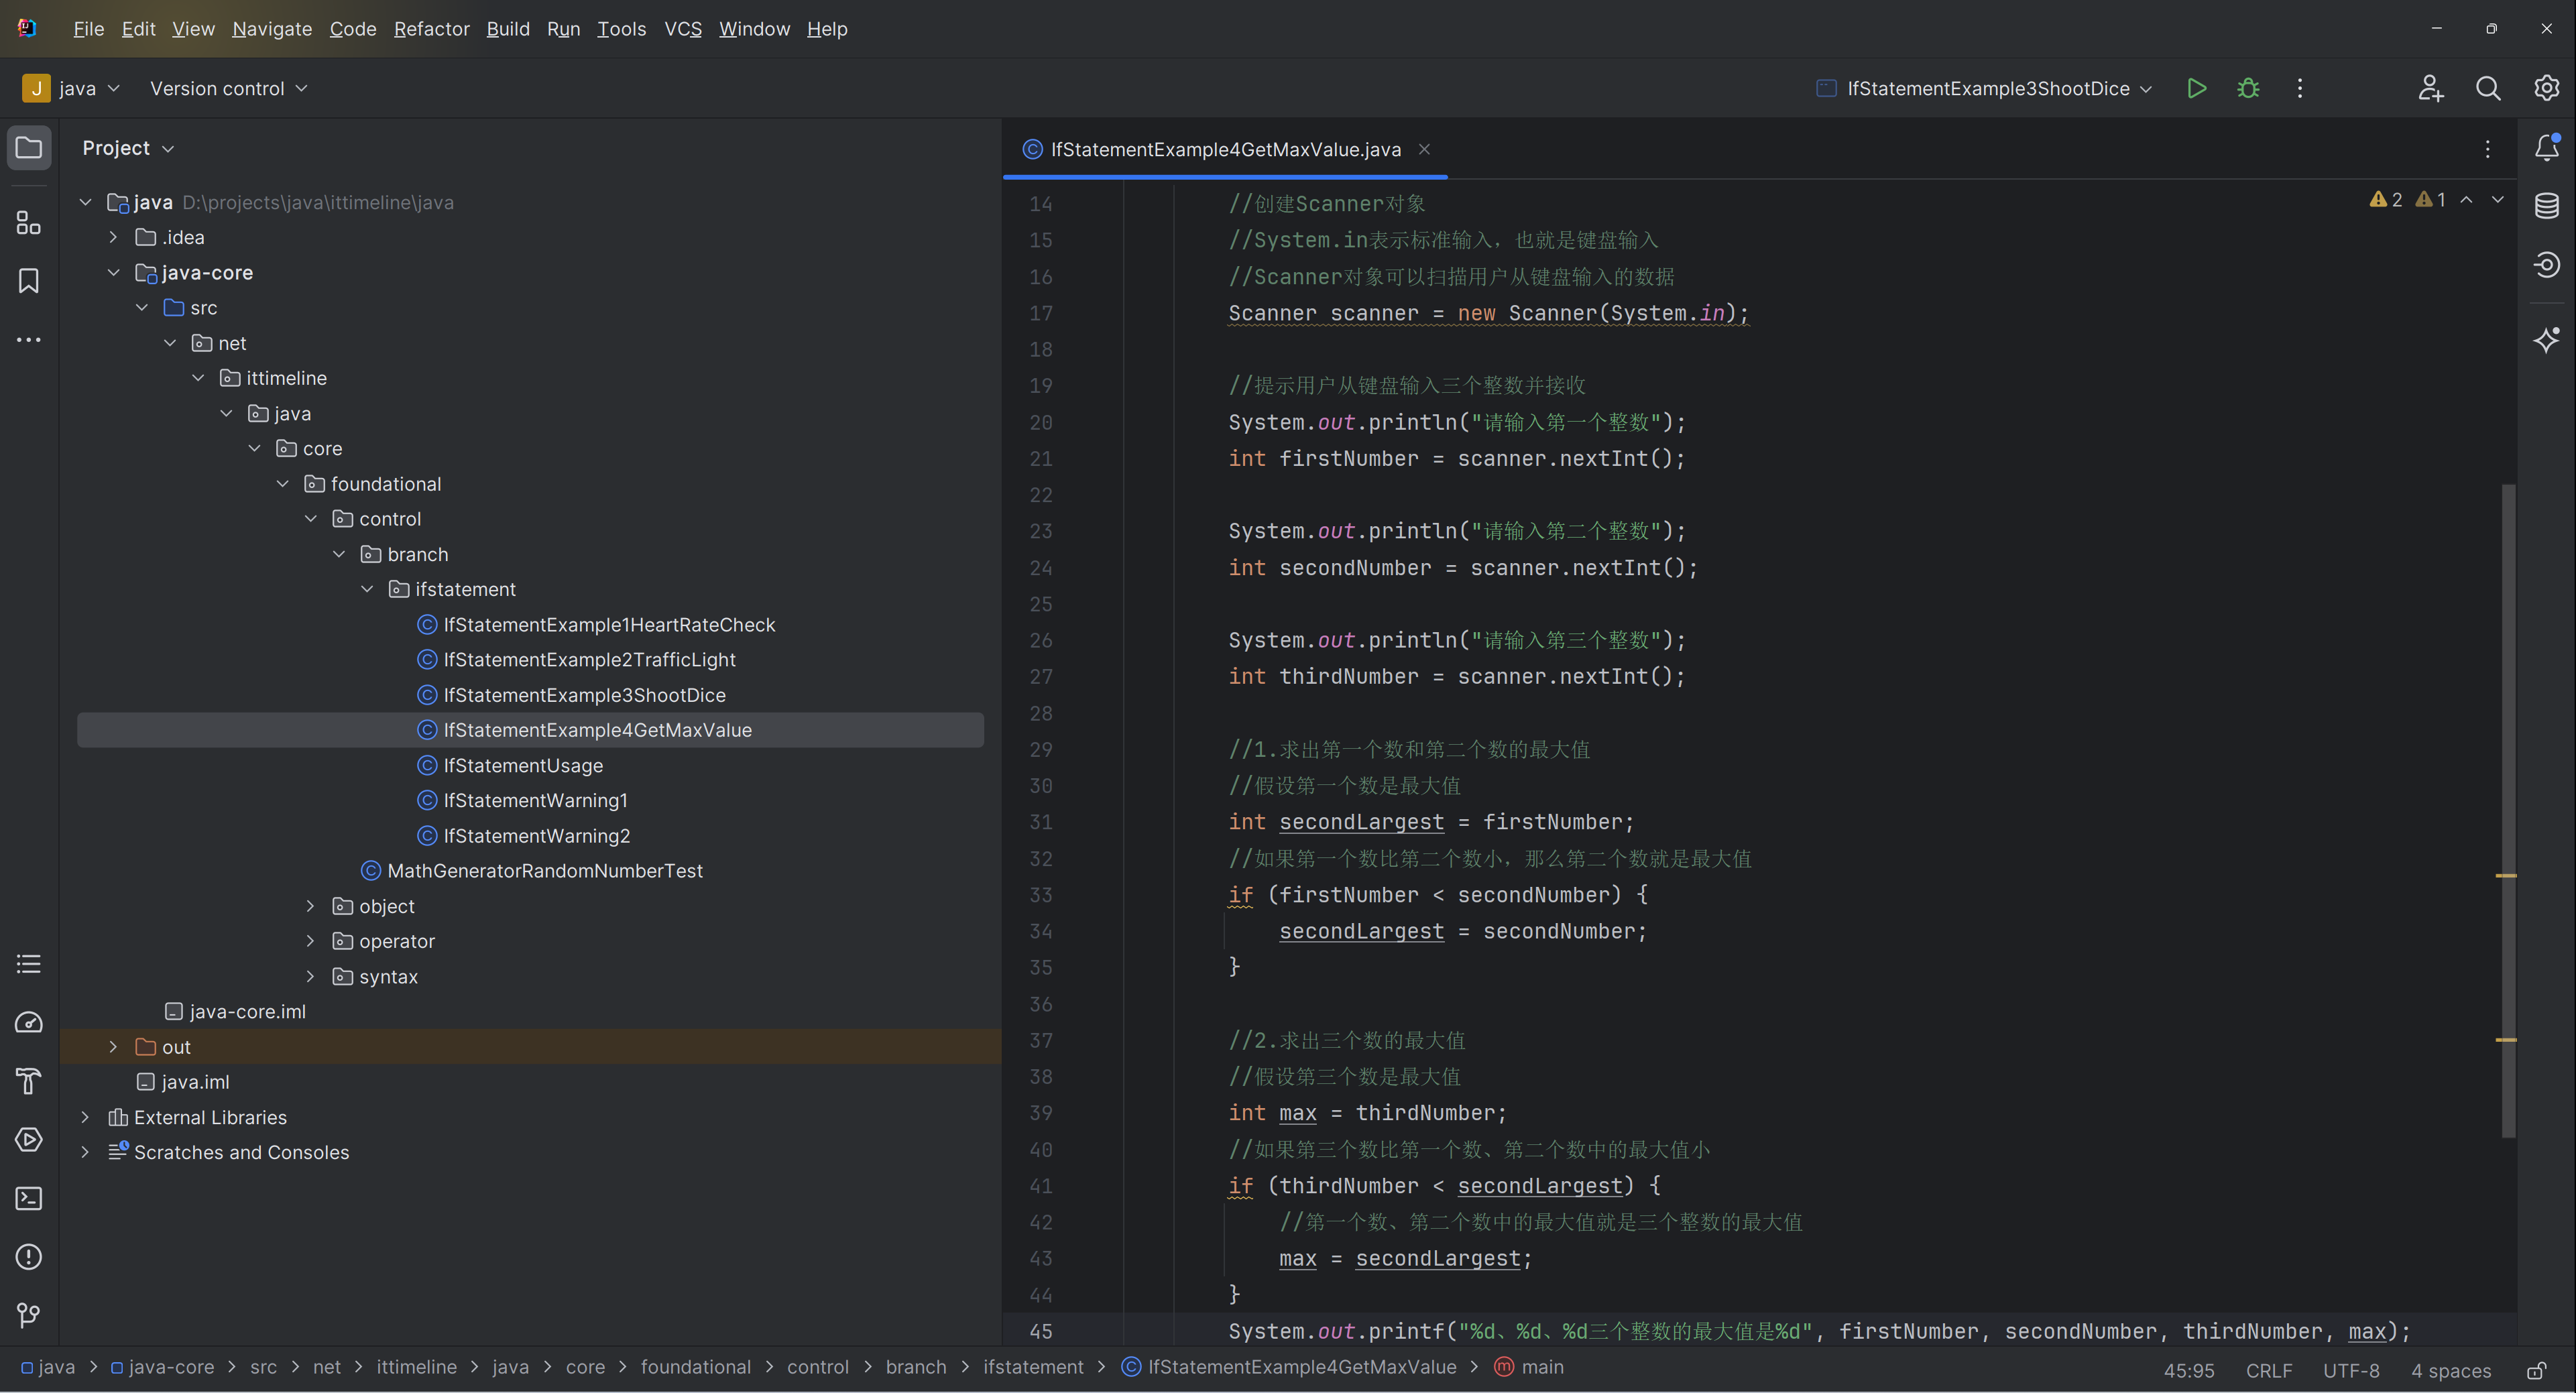Run IfStatementExample3ShootDice with green play button
The width and height of the screenshot is (2576, 1393).
coord(2196,89)
